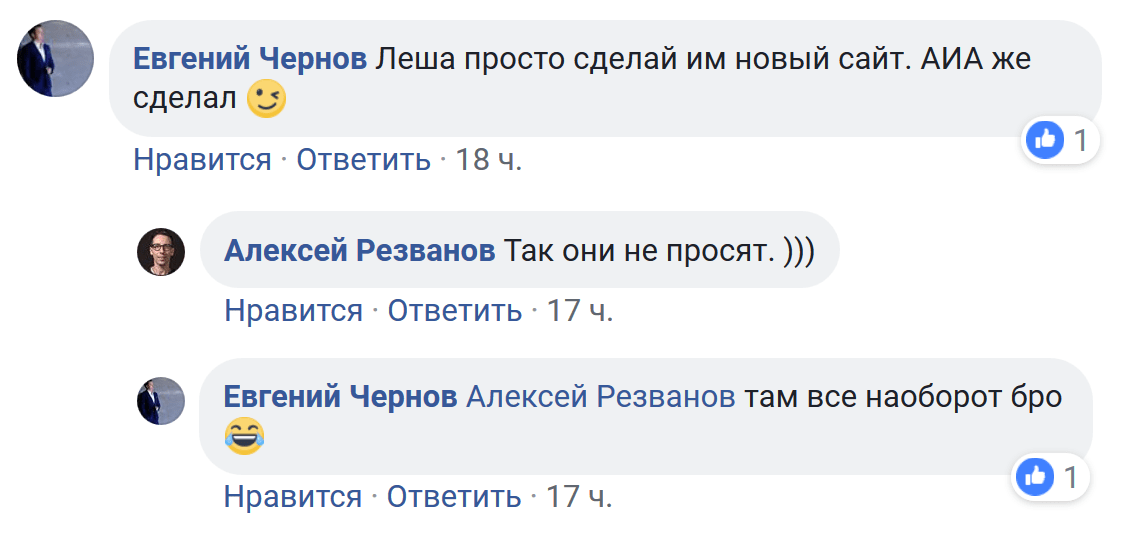
Task: Click the 17 ч. timestamp on the last reply
Action: [x=580, y=496]
